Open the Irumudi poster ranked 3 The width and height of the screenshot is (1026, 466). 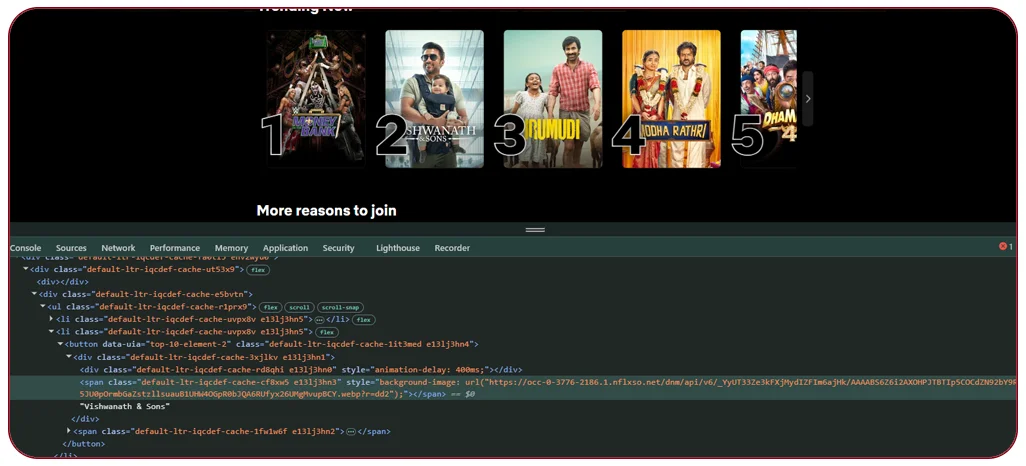[x=553, y=99]
